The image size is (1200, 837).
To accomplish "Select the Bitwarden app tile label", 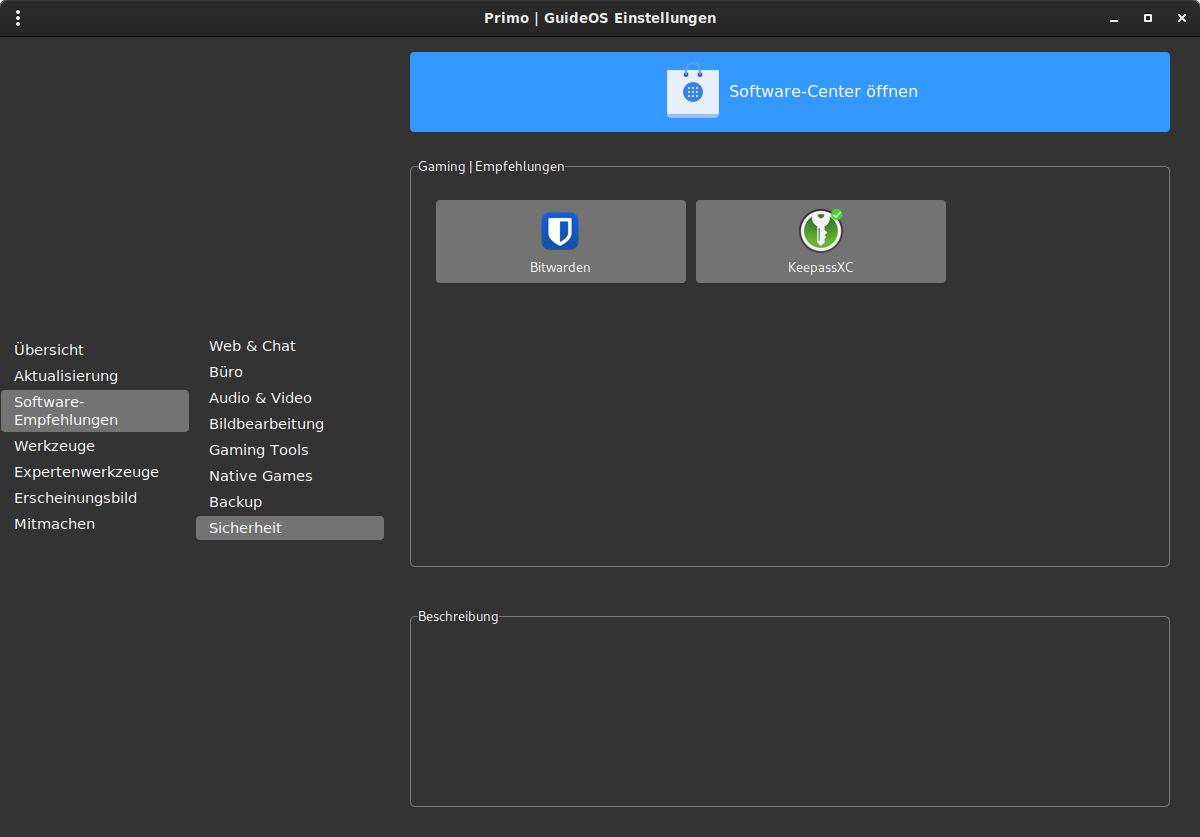I will [560, 268].
